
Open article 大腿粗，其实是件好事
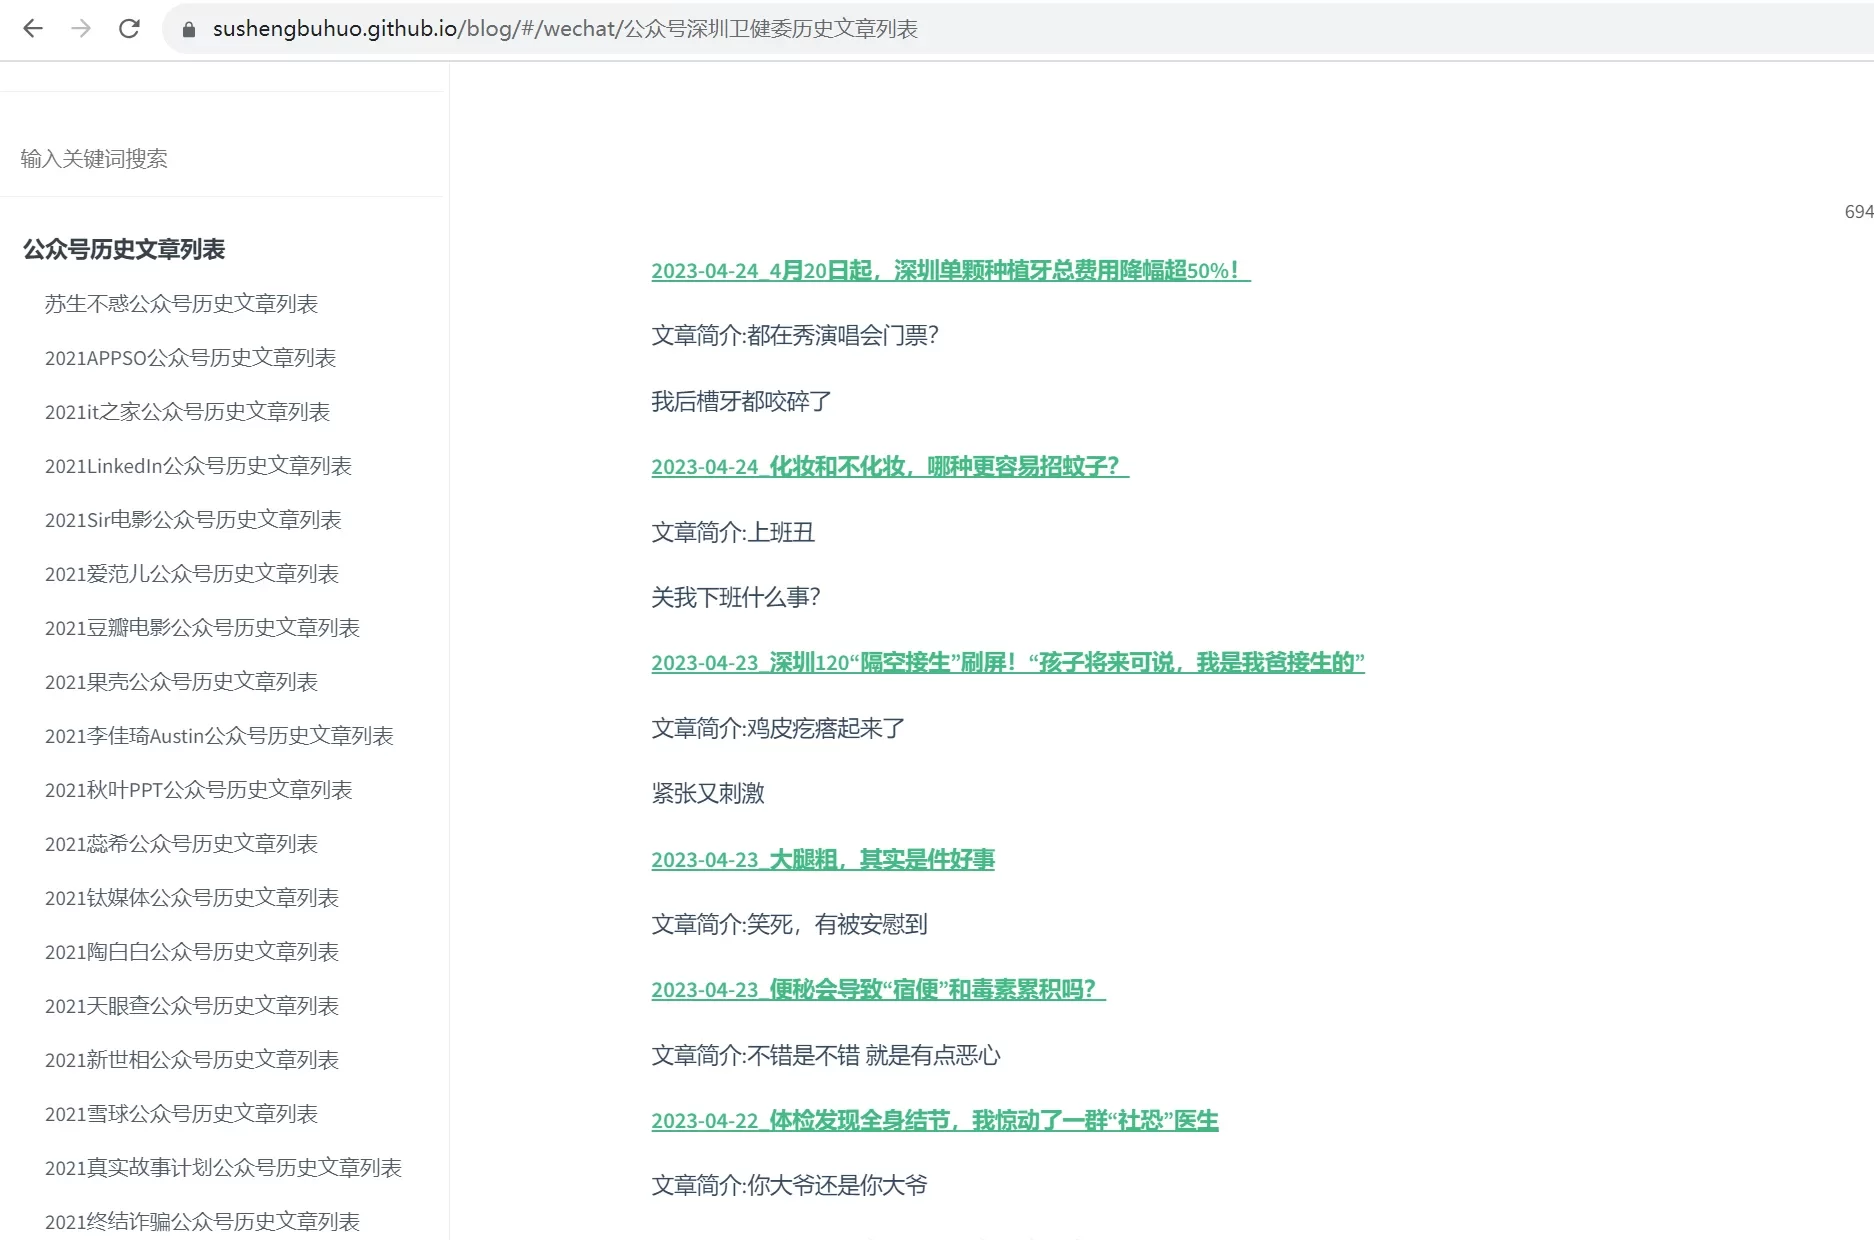coord(822,860)
